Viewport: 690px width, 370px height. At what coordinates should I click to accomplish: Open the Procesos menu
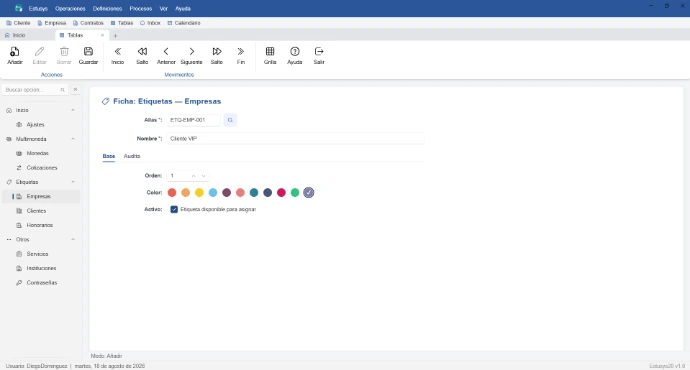pyautogui.click(x=141, y=9)
